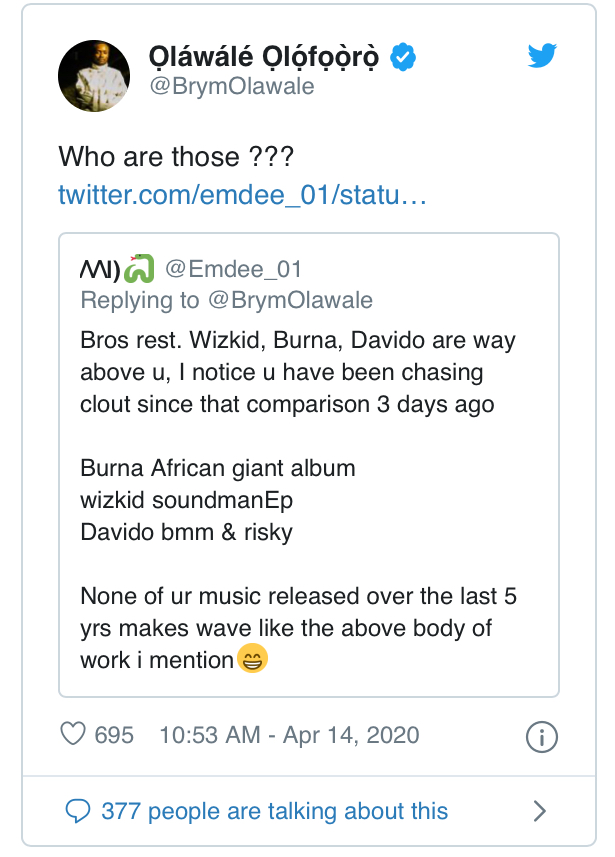Viewport: 615px width, 857px height.
Task: Click the Twitter bird logo icon
Action: pyautogui.click(x=541, y=58)
